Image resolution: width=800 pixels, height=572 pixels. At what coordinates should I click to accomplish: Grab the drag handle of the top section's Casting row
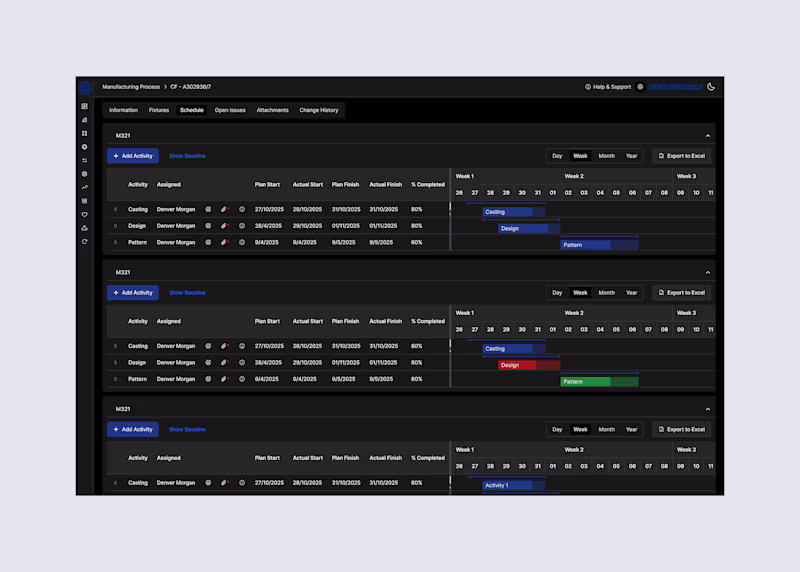point(115,209)
